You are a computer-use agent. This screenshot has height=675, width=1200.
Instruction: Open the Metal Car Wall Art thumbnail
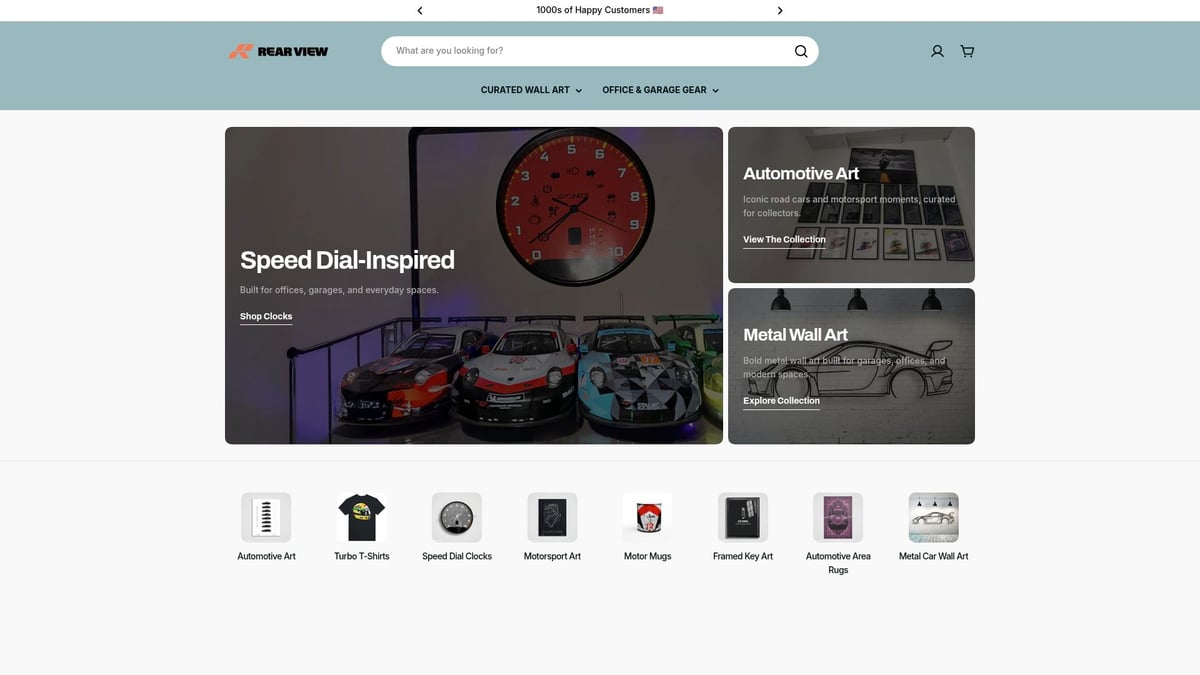click(933, 517)
